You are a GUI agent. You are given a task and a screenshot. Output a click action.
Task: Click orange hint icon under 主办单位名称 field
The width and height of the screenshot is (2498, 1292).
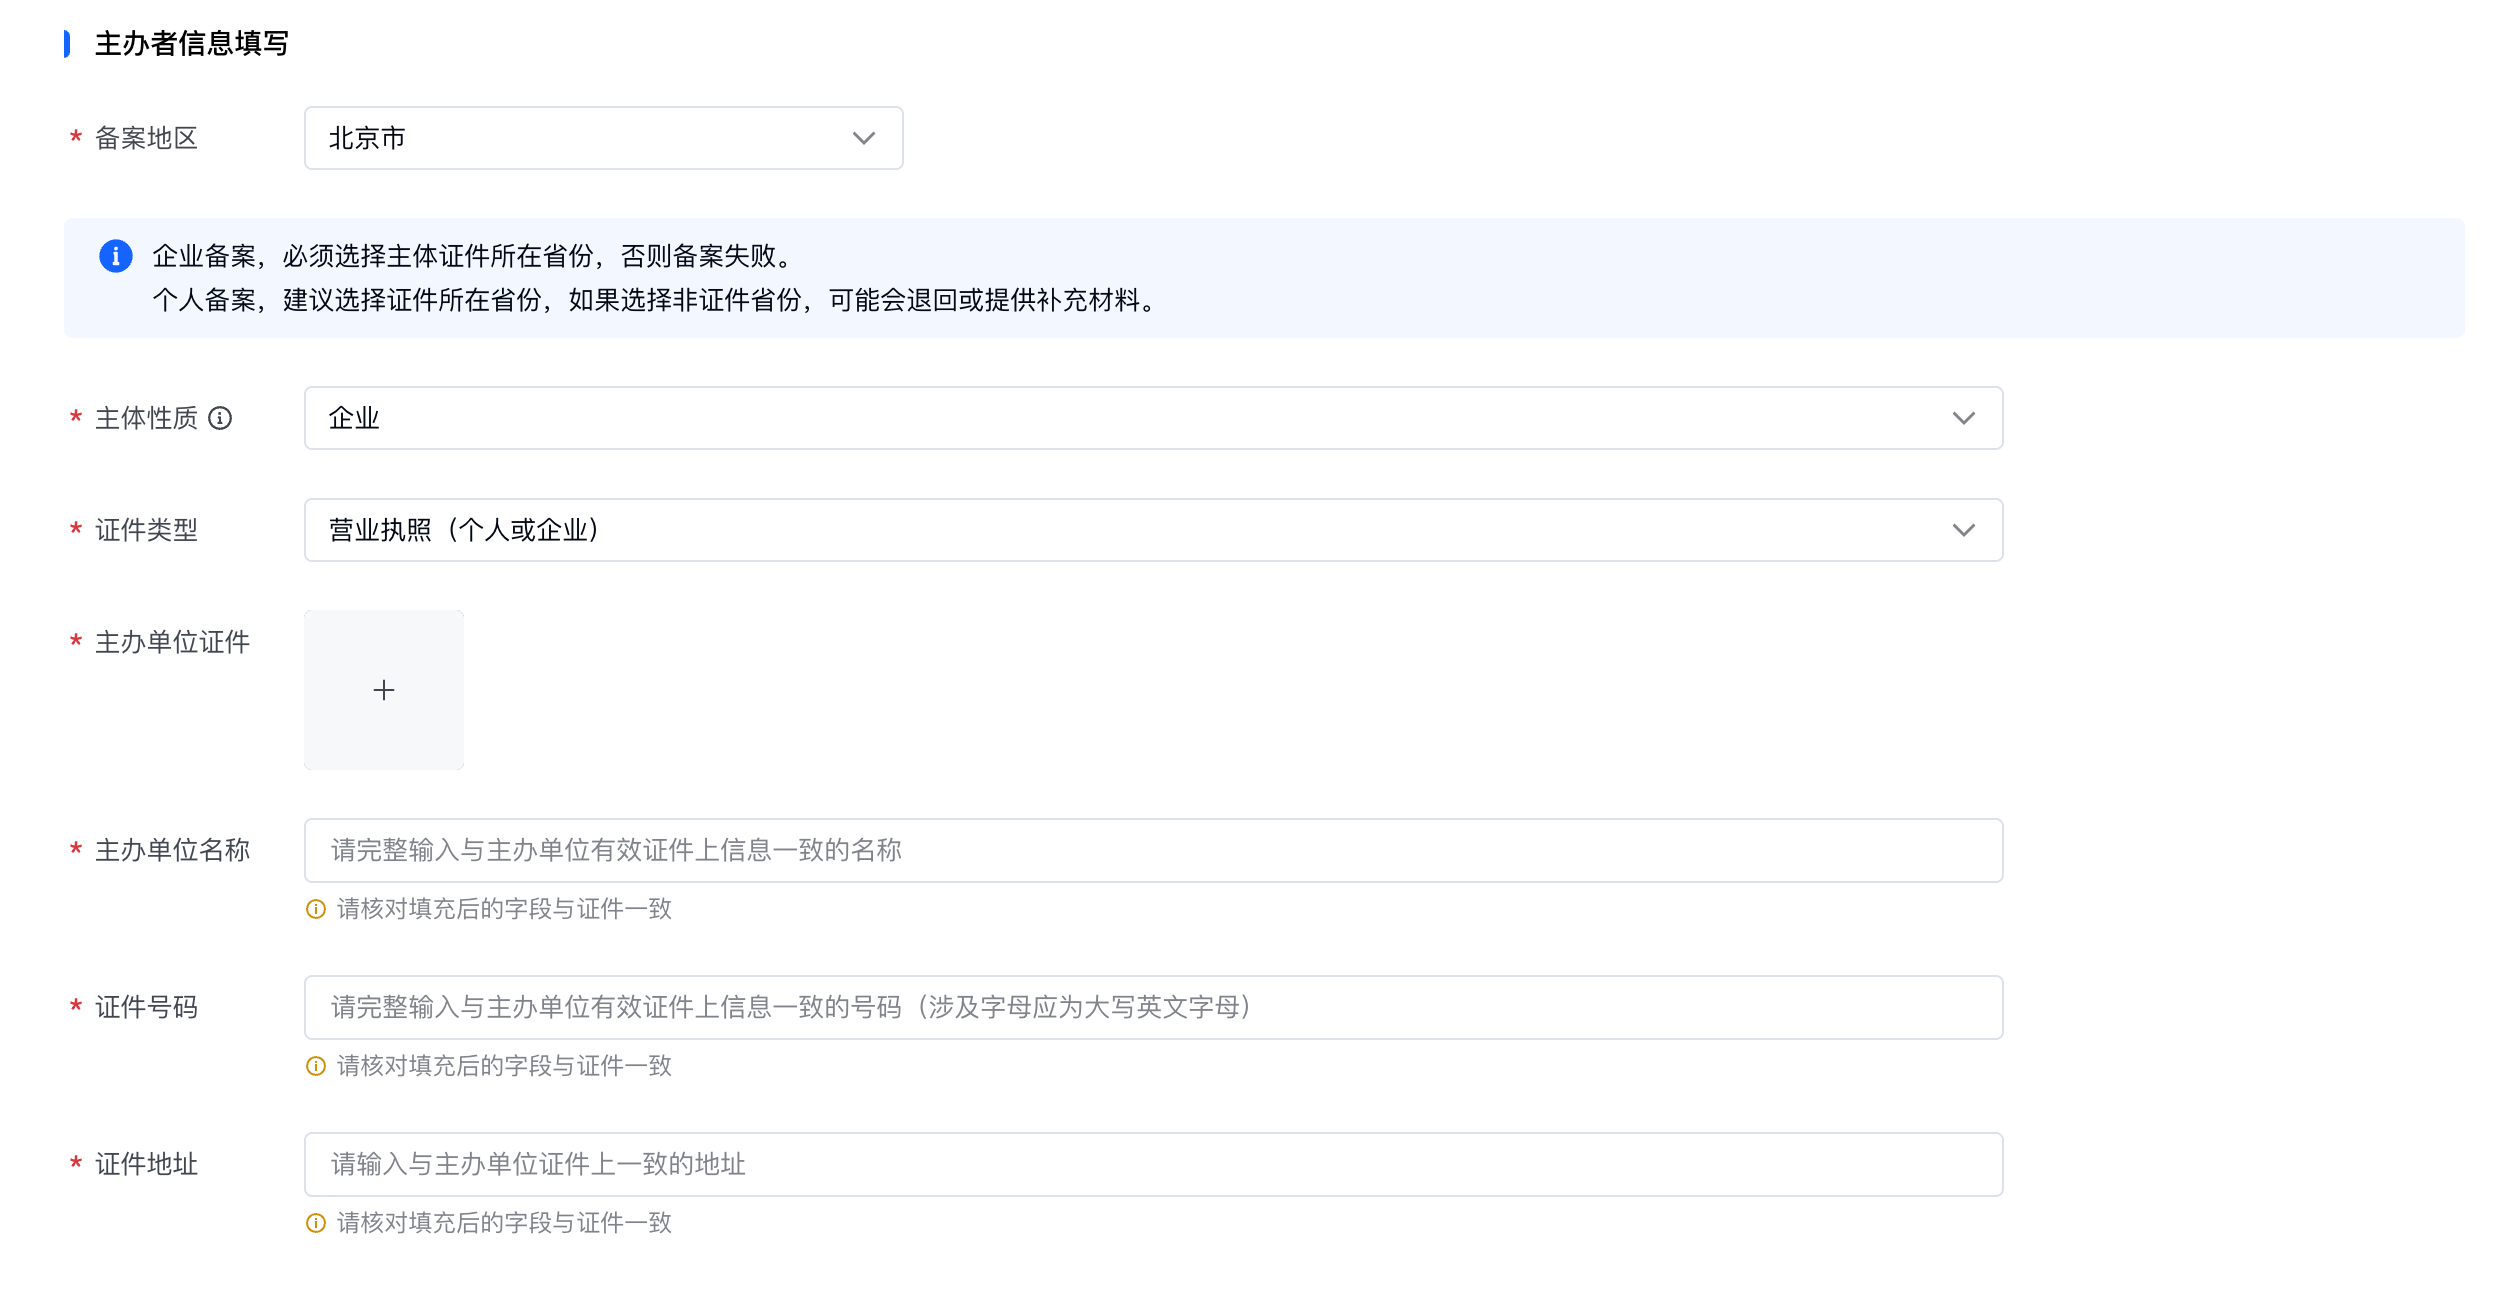[316, 909]
